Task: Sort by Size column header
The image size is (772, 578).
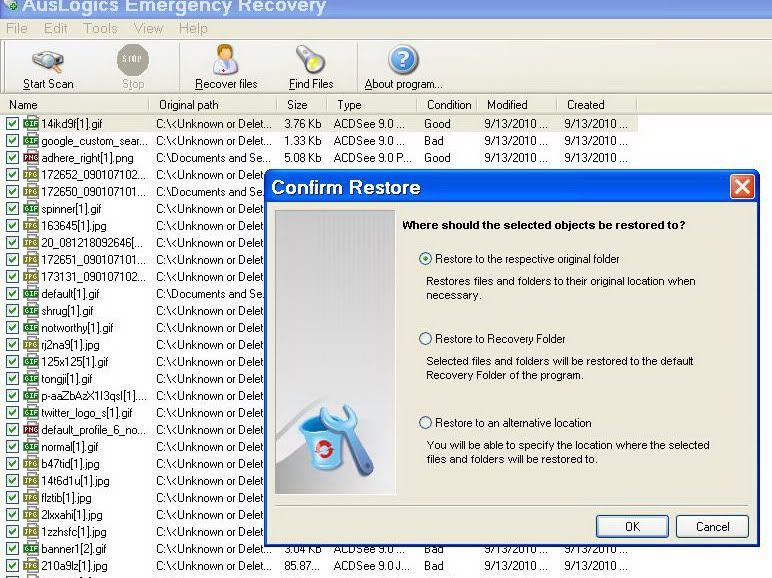Action: 302,105
